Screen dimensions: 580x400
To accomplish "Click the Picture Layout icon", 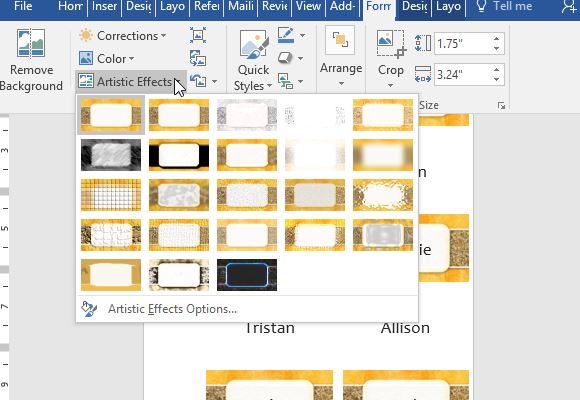I will pos(286,81).
